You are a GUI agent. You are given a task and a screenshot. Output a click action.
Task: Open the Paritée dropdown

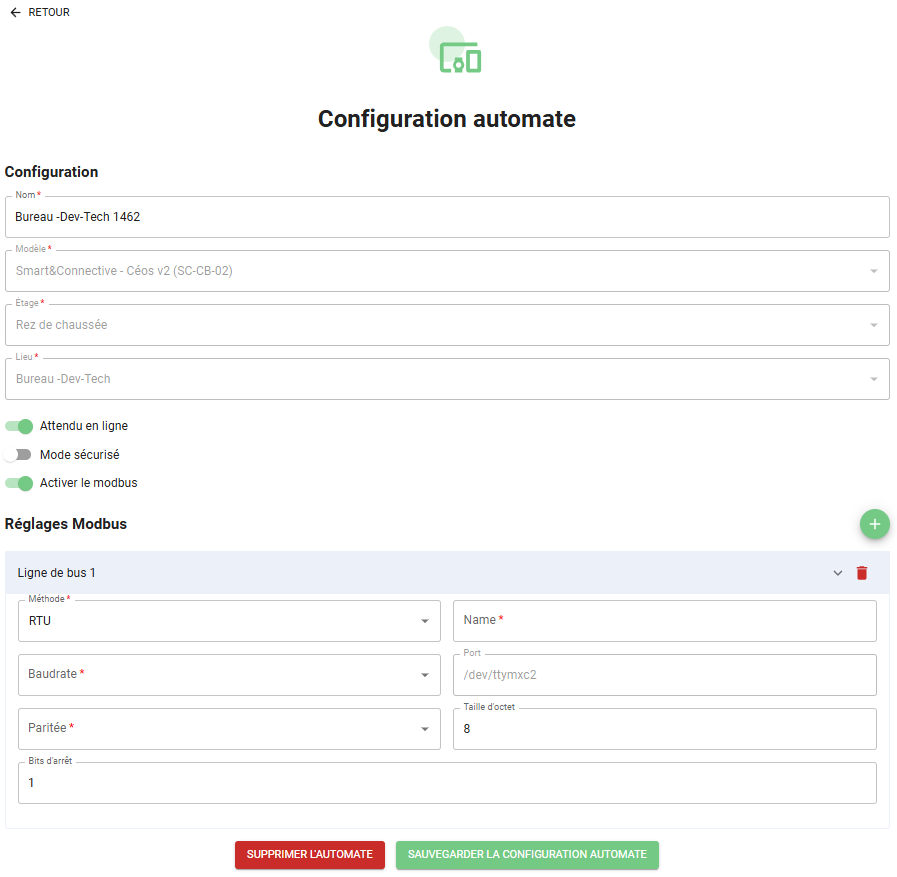pos(229,729)
